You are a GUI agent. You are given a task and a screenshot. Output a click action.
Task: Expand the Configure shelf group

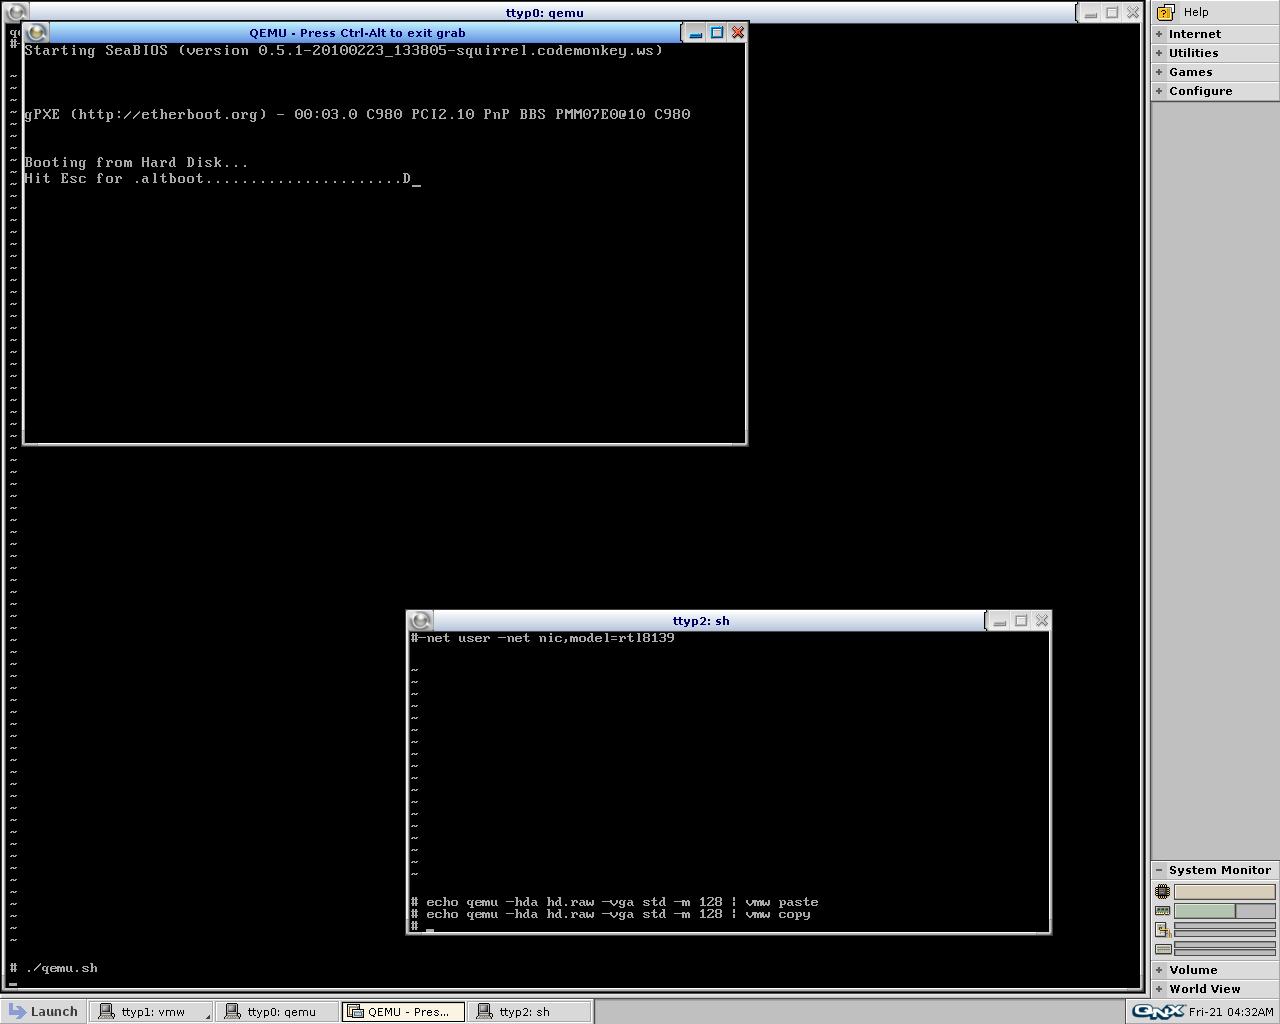(1215, 91)
